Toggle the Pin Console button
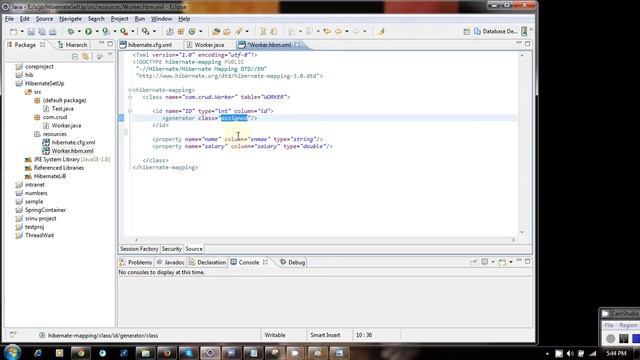This screenshot has width=640, height=360. tap(473, 262)
